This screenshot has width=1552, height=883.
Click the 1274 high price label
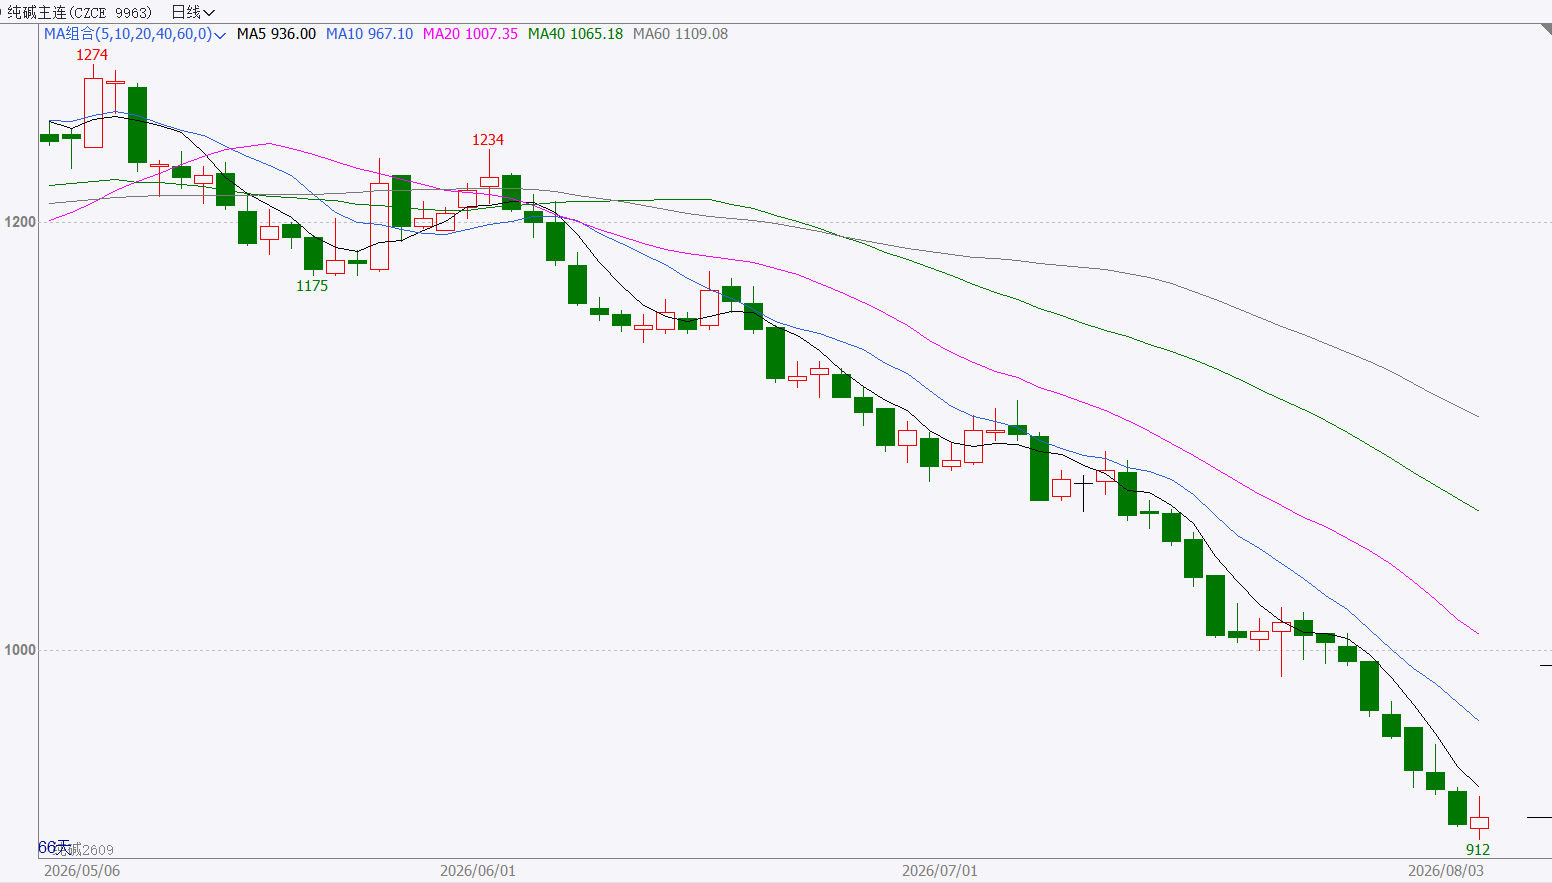[92, 55]
